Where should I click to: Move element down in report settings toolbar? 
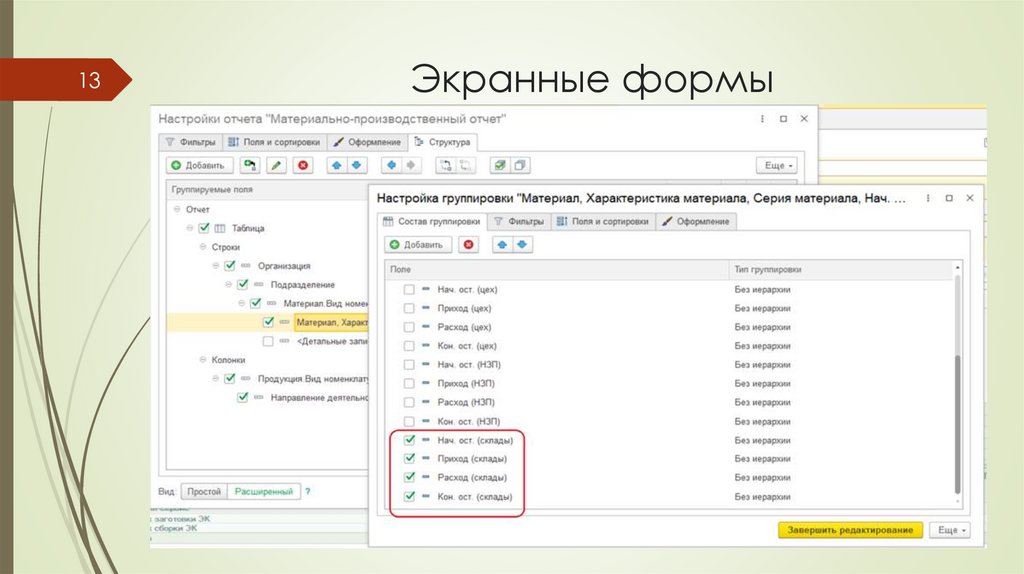pyautogui.click(x=357, y=166)
